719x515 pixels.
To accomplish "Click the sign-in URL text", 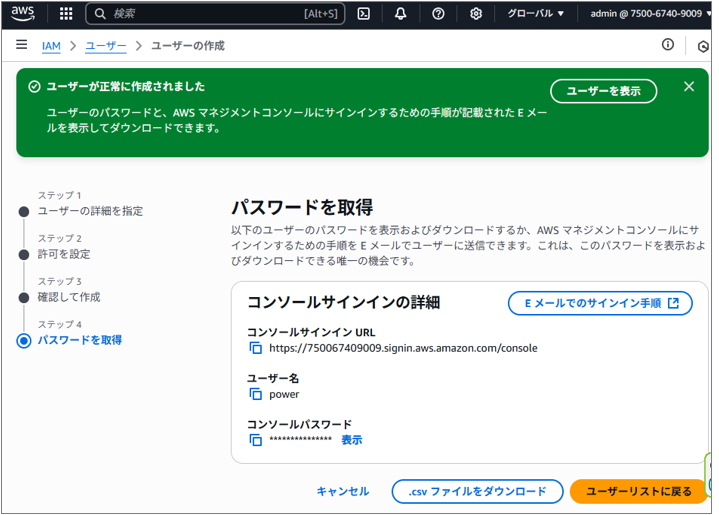I will click(403, 348).
